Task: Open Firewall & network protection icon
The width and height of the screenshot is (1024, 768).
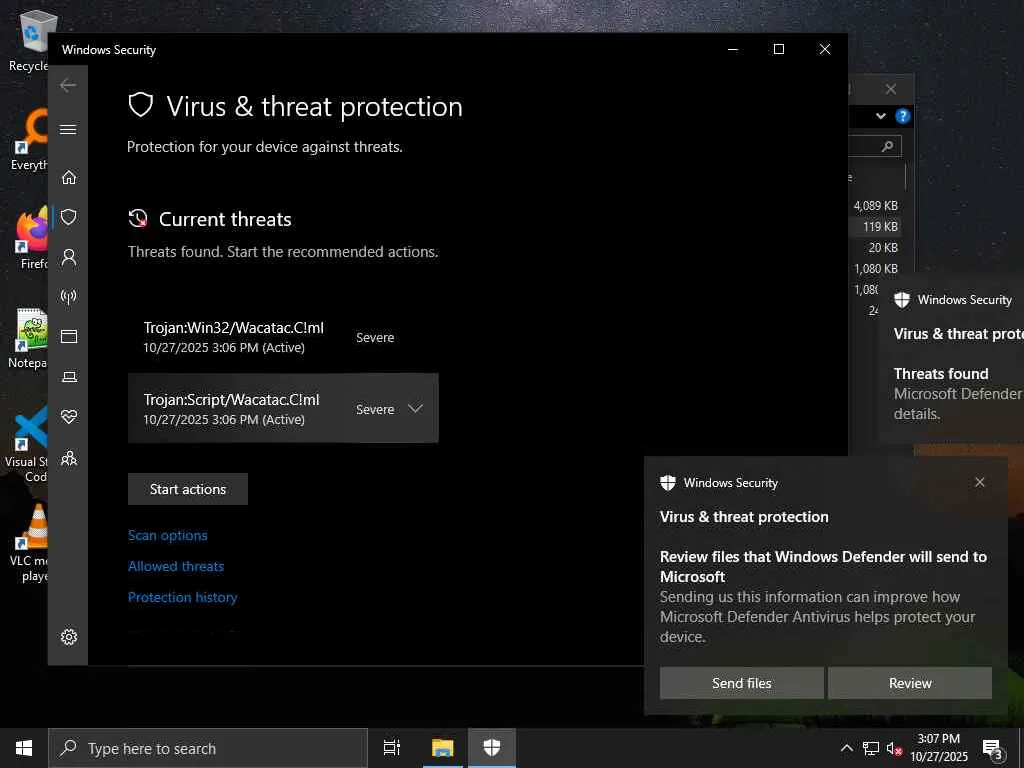Action: click(x=69, y=297)
